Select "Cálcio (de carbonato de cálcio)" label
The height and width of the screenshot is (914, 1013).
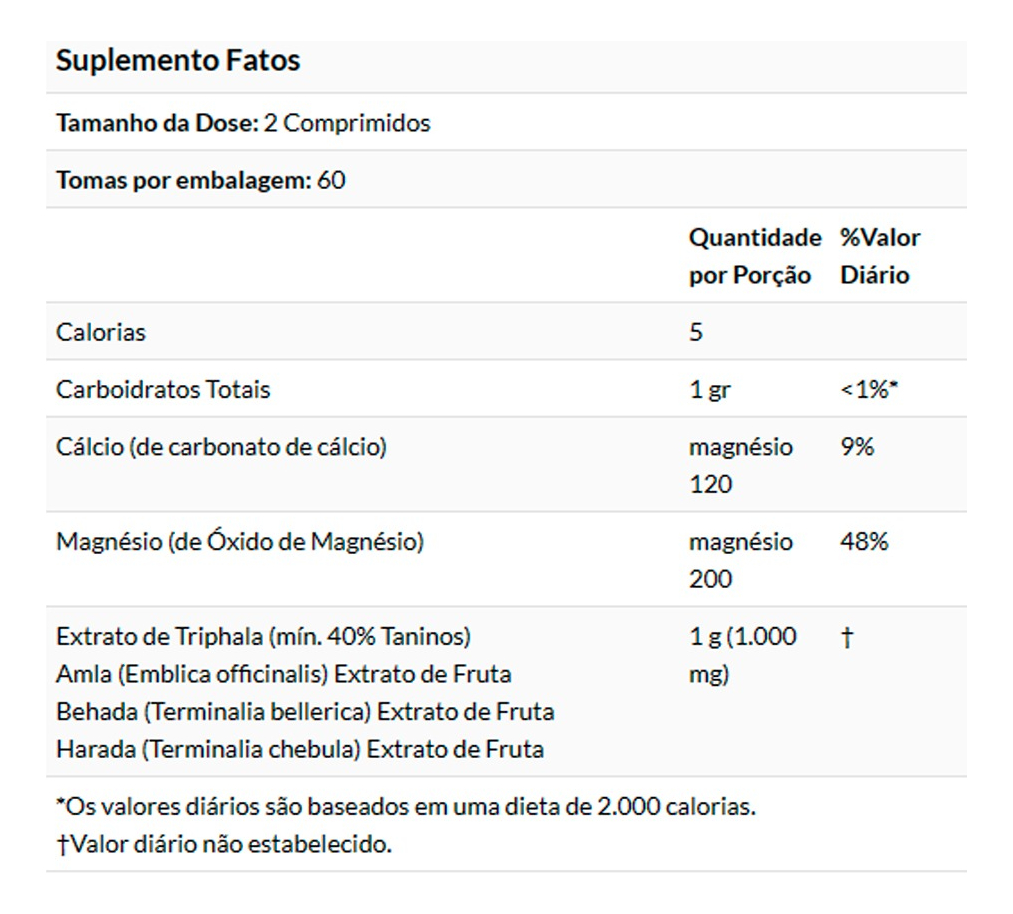pyautogui.click(x=221, y=447)
